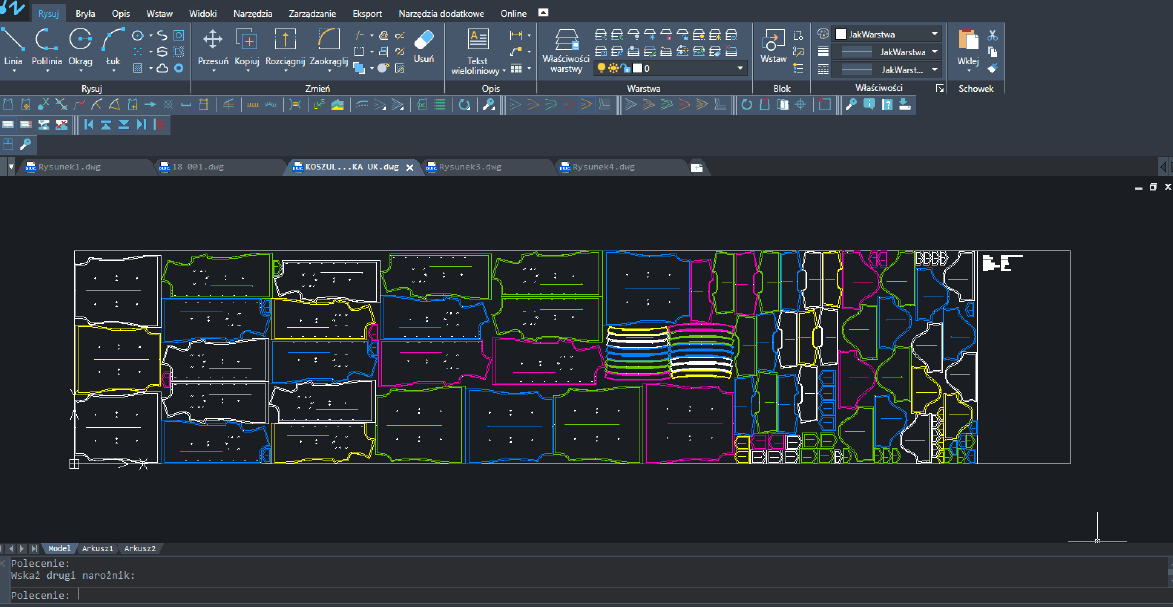The image size is (1173, 611).
Task: Click the layer color white swatch
Action: [x=637, y=68]
